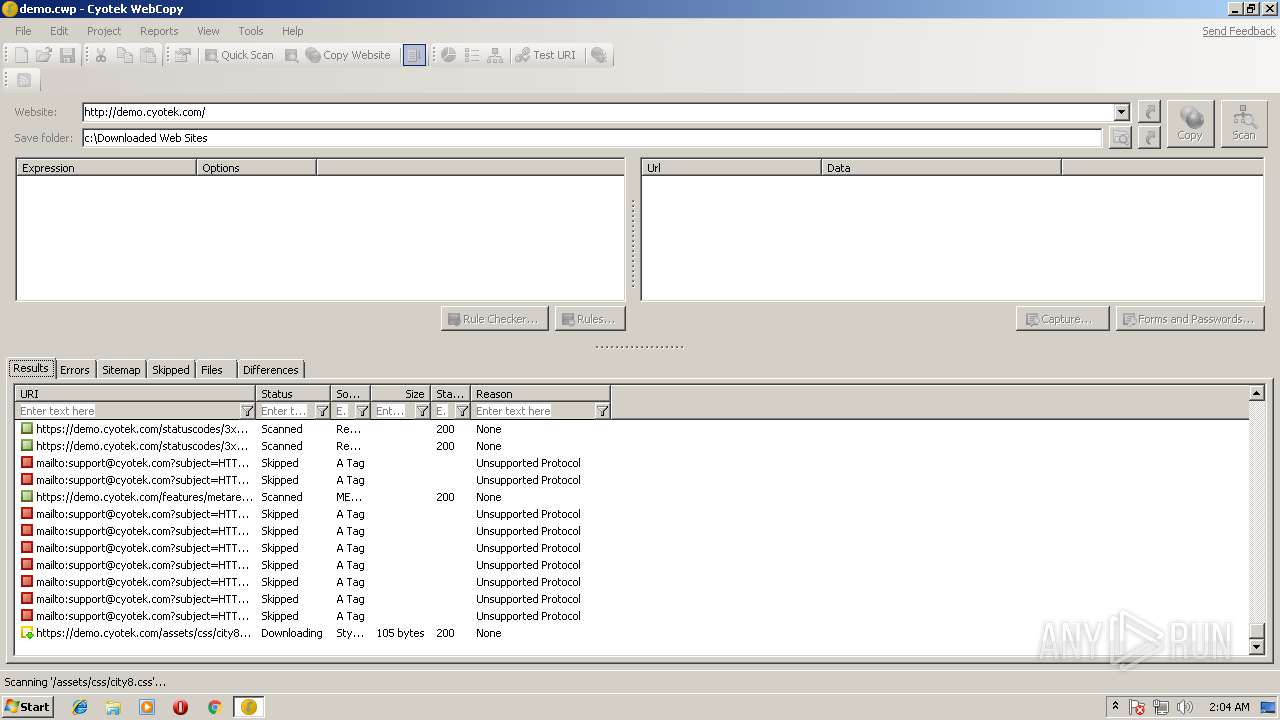Switch to the Files tab

212,370
